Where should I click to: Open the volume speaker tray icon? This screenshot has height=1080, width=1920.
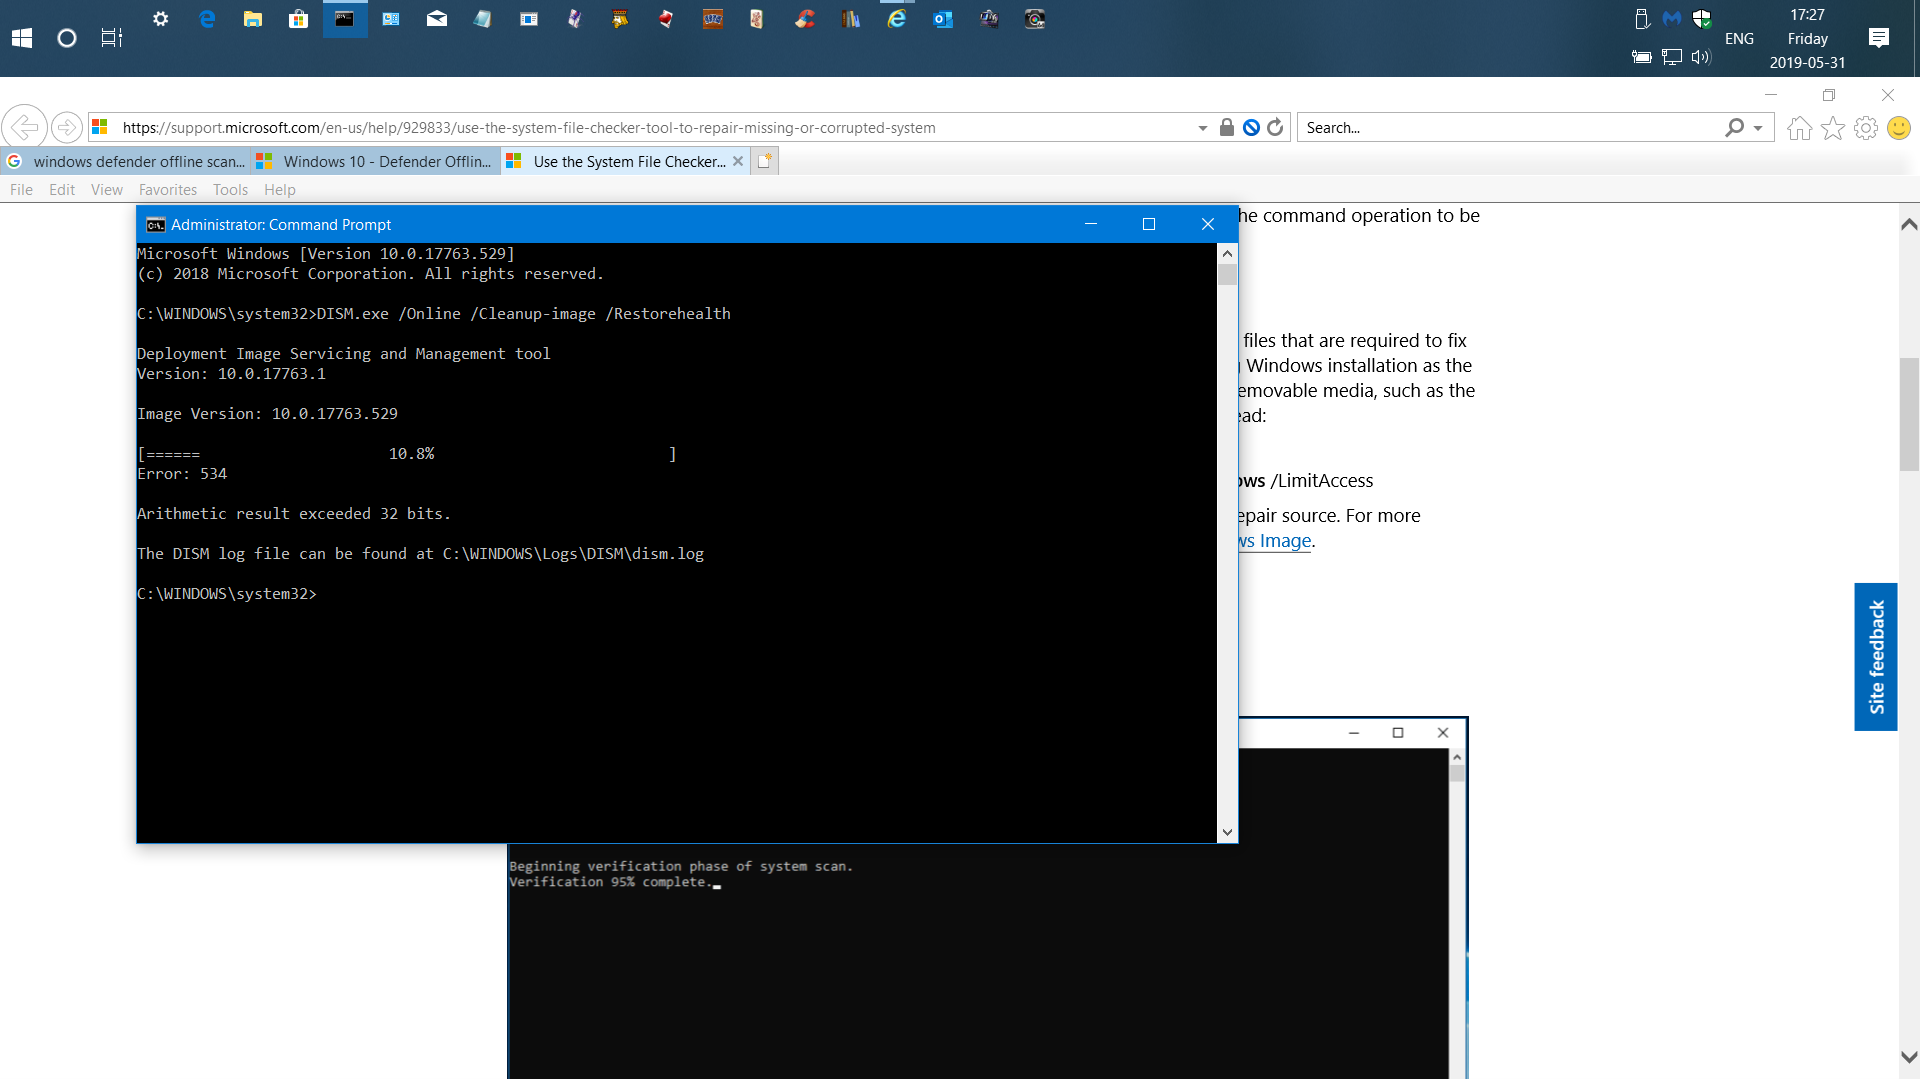tap(1701, 57)
